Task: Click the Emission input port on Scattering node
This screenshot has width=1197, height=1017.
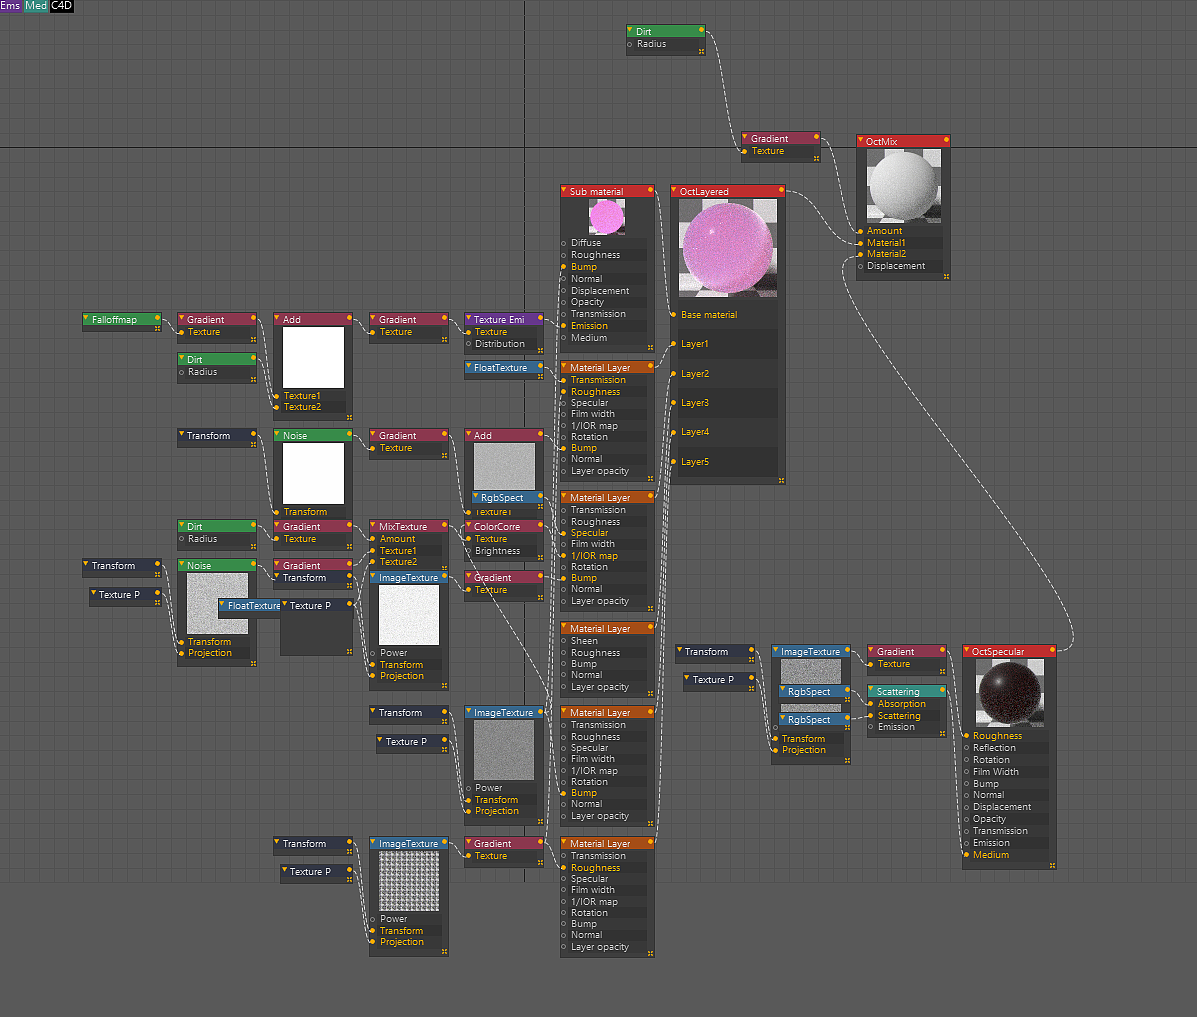Action: pyautogui.click(x=871, y=727)
